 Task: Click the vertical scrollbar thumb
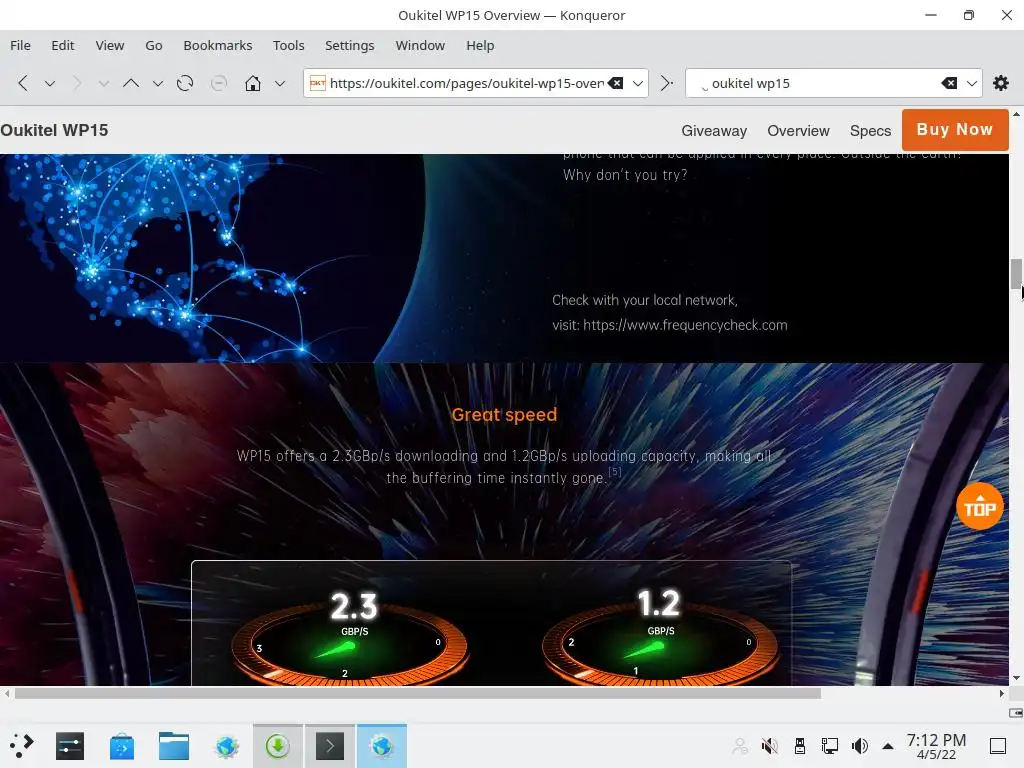tap(1016, 273)
